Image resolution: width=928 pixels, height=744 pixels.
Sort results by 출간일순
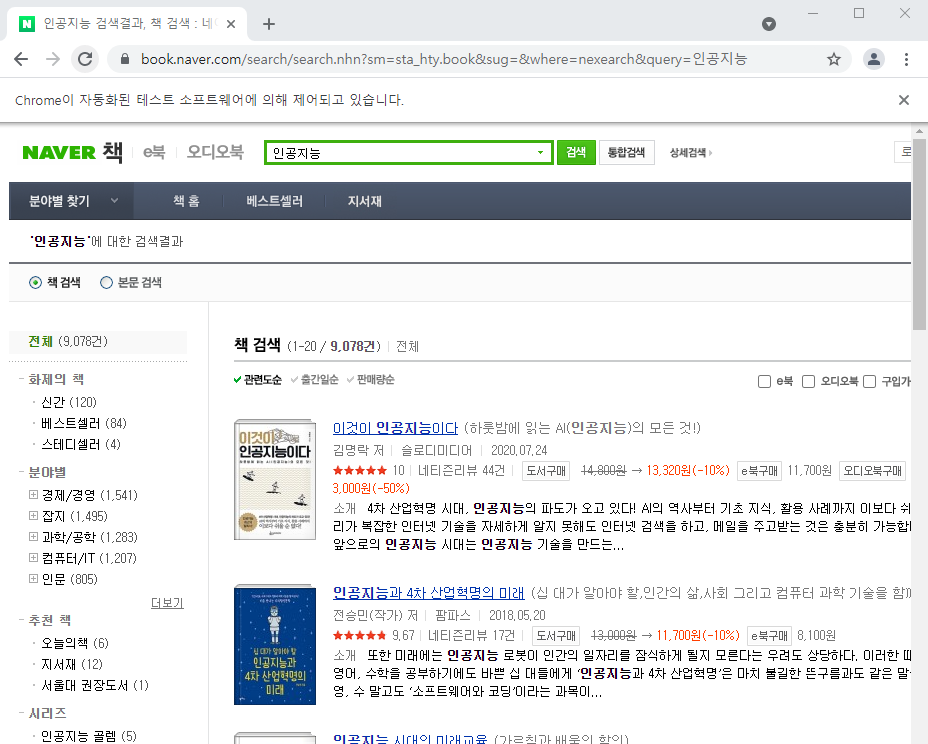(x=315, y=379)
